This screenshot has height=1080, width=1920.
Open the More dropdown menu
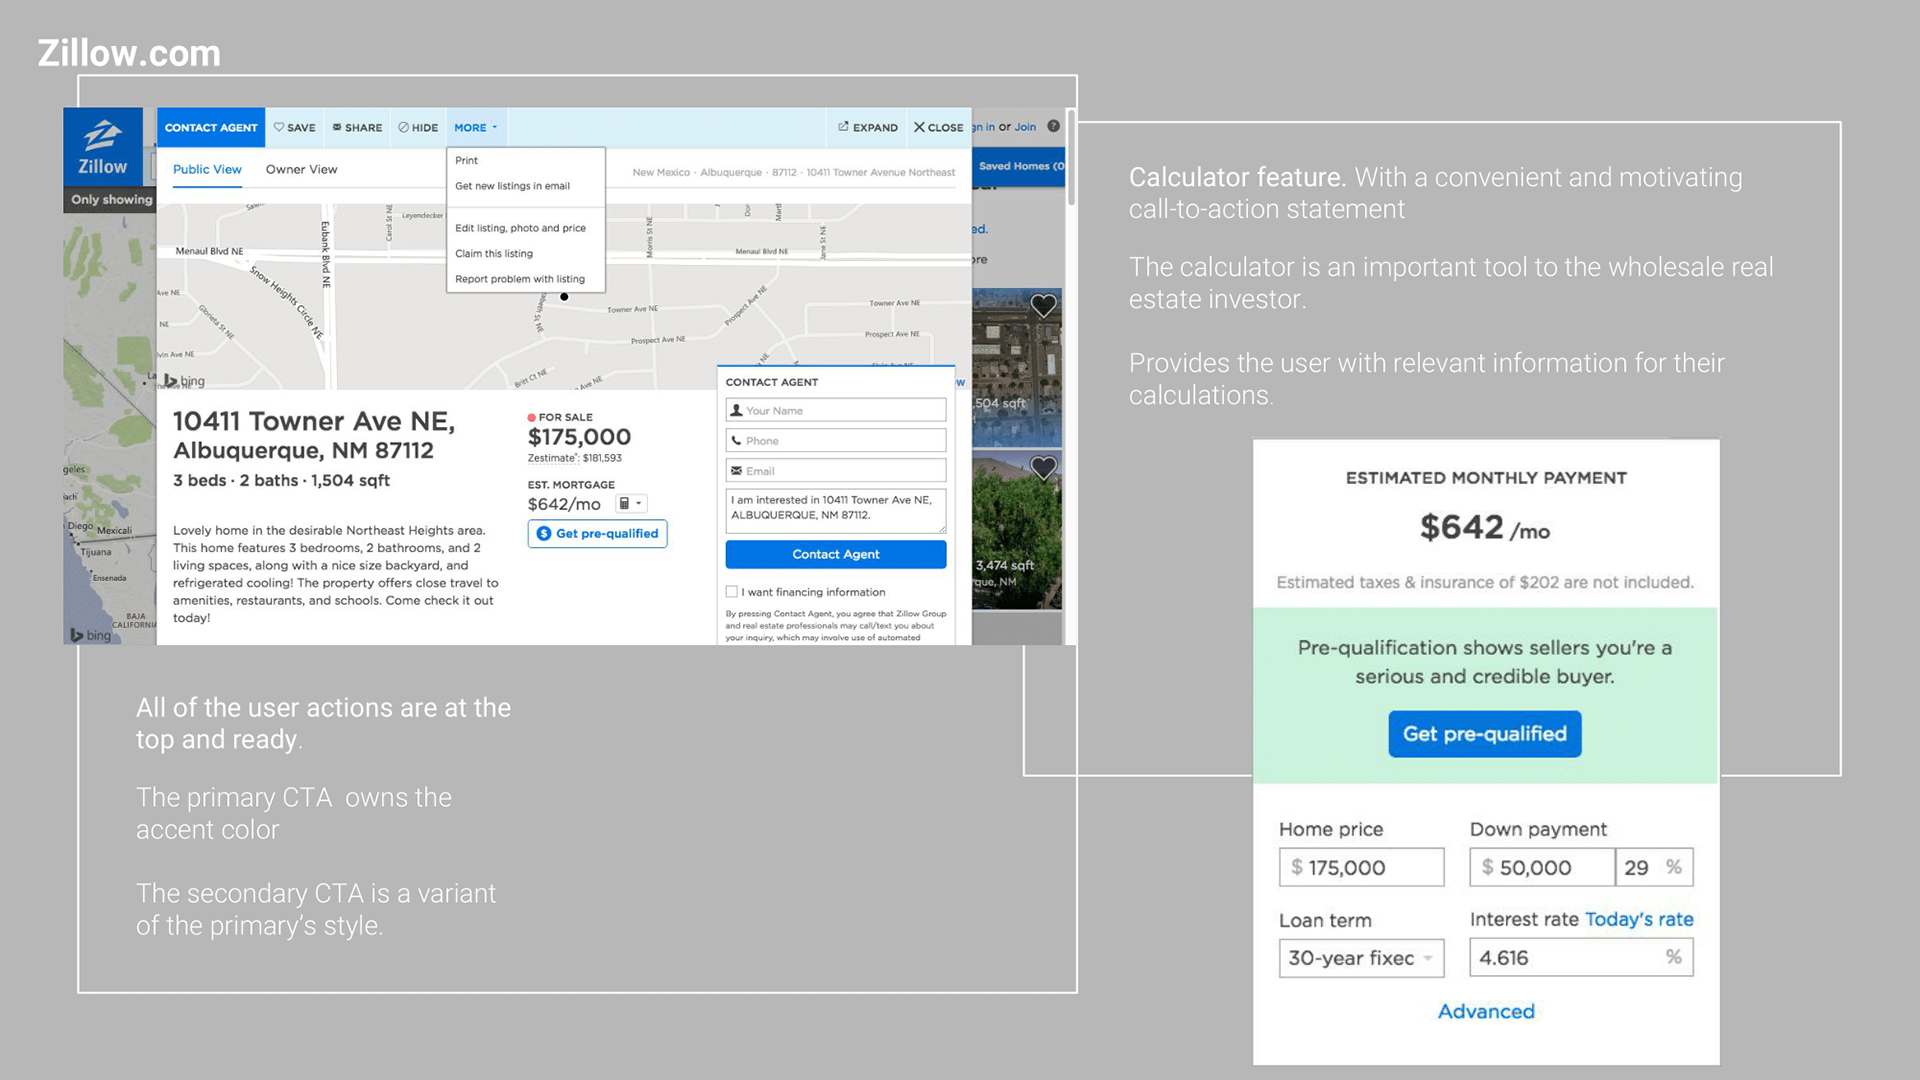[475, 128]
